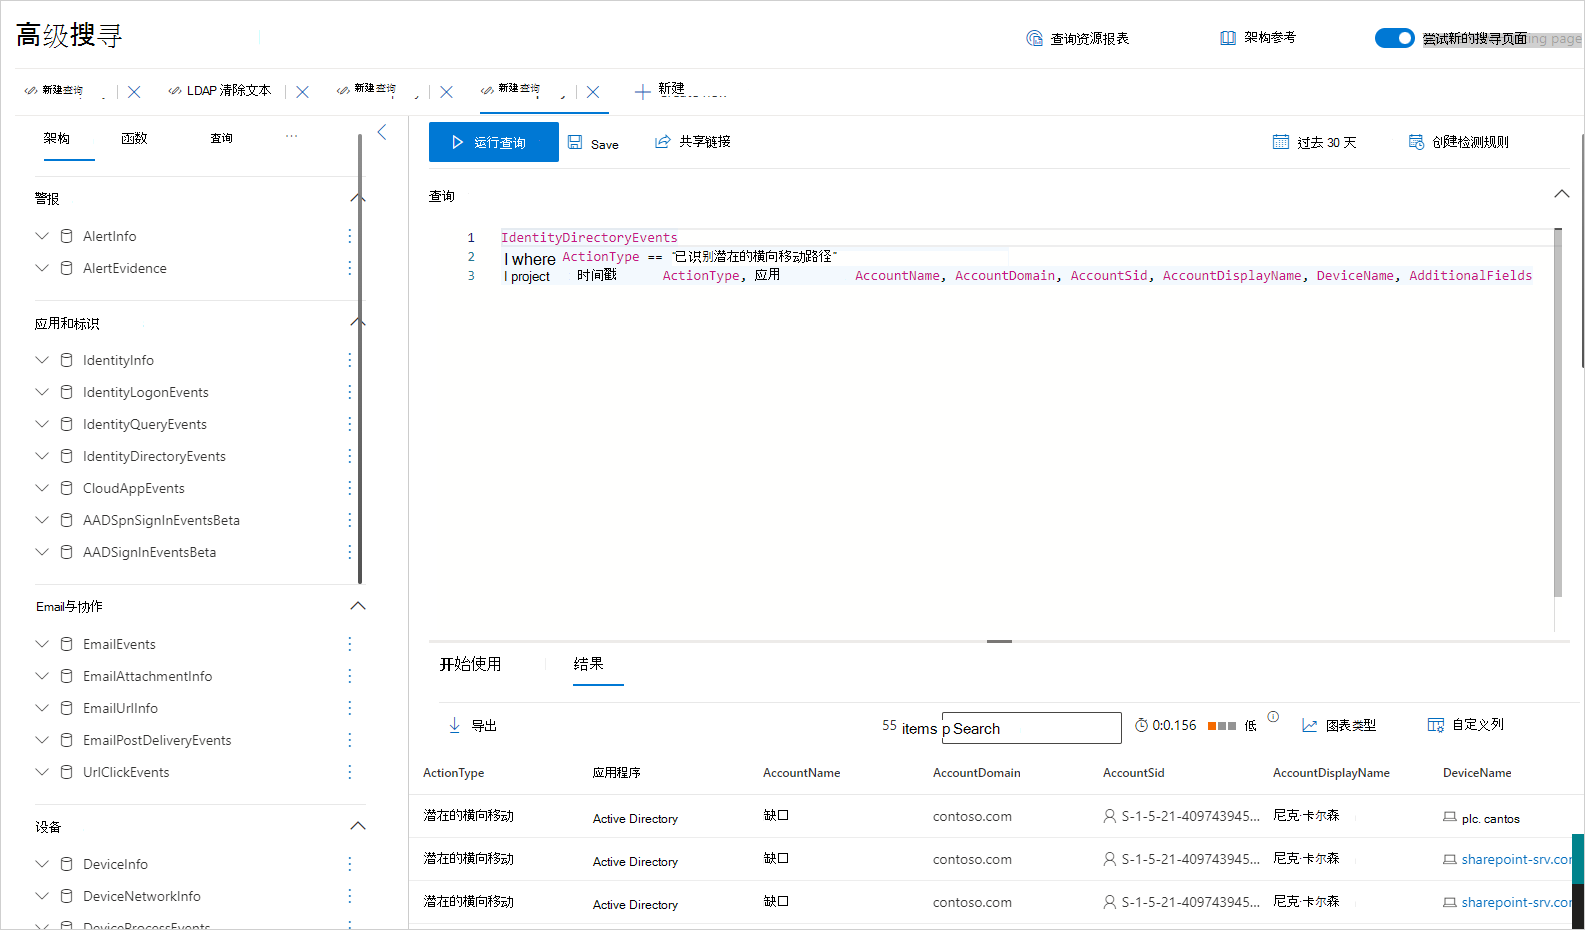
Task: Collapse the Email与协作 section
Action: click(358, 606)
